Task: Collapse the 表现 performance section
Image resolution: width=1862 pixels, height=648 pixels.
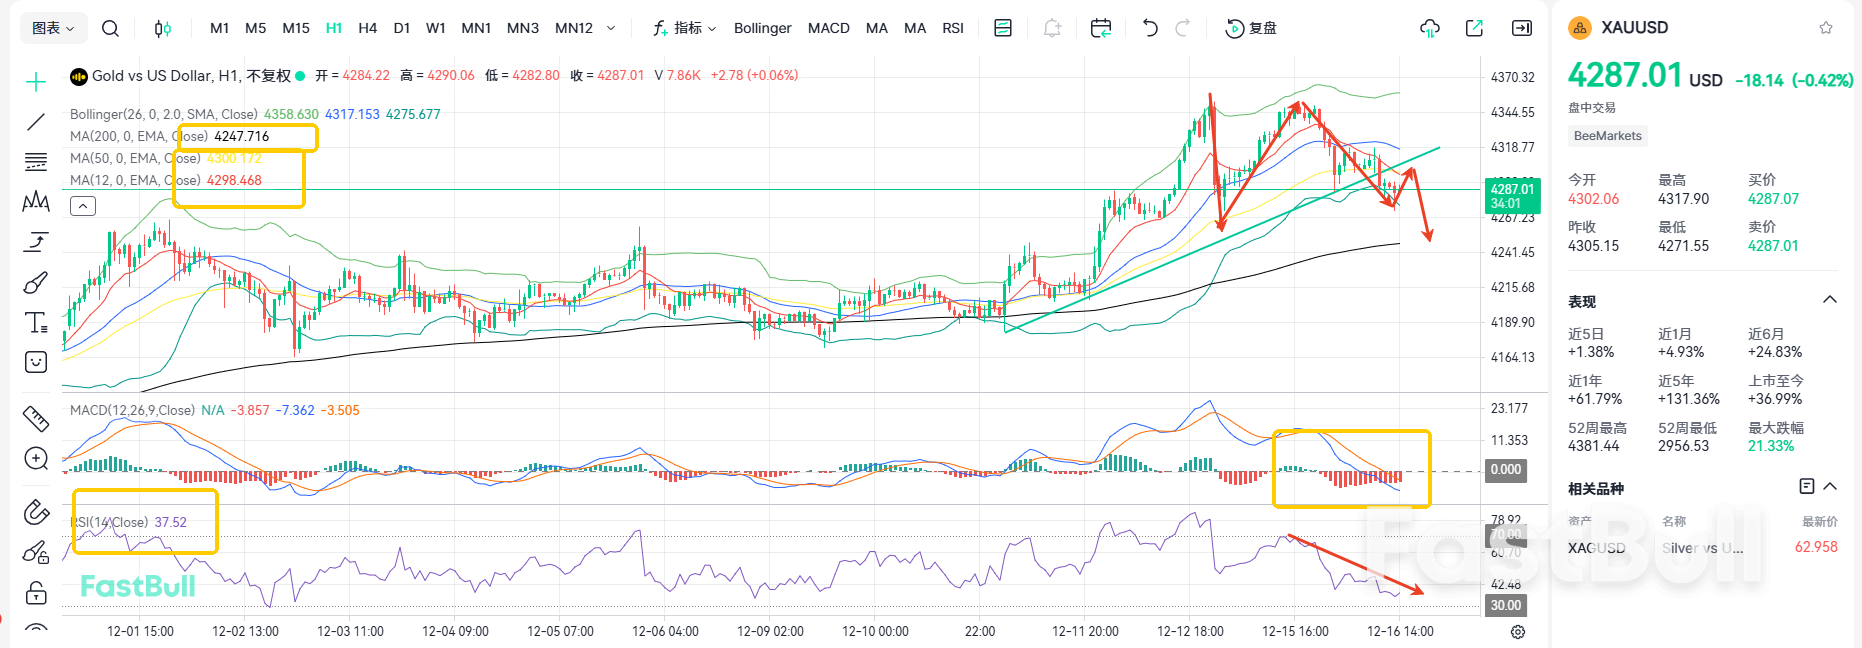Action: (x=1830, y=300)
